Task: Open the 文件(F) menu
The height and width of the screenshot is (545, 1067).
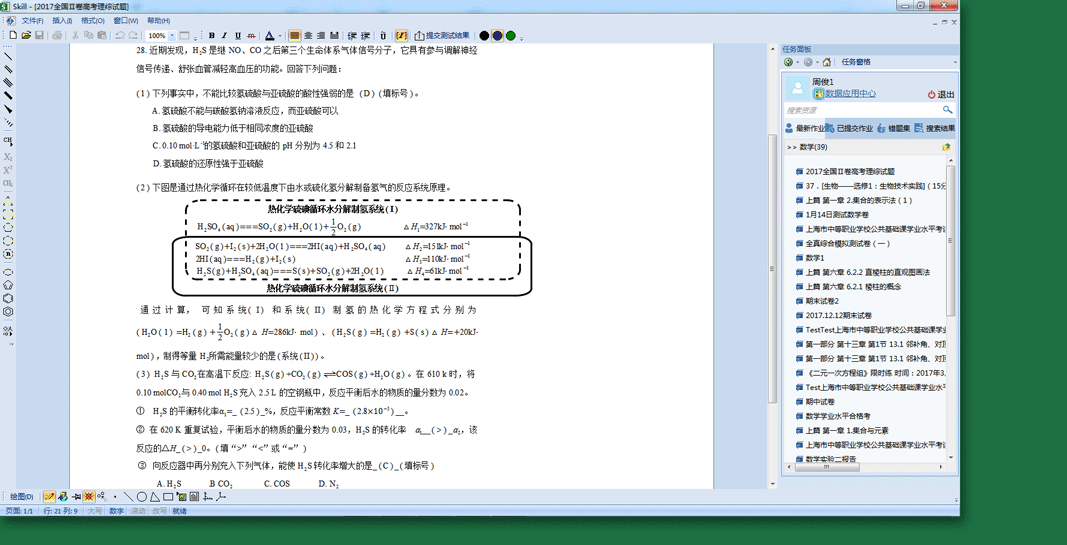Action: (32, 20)
